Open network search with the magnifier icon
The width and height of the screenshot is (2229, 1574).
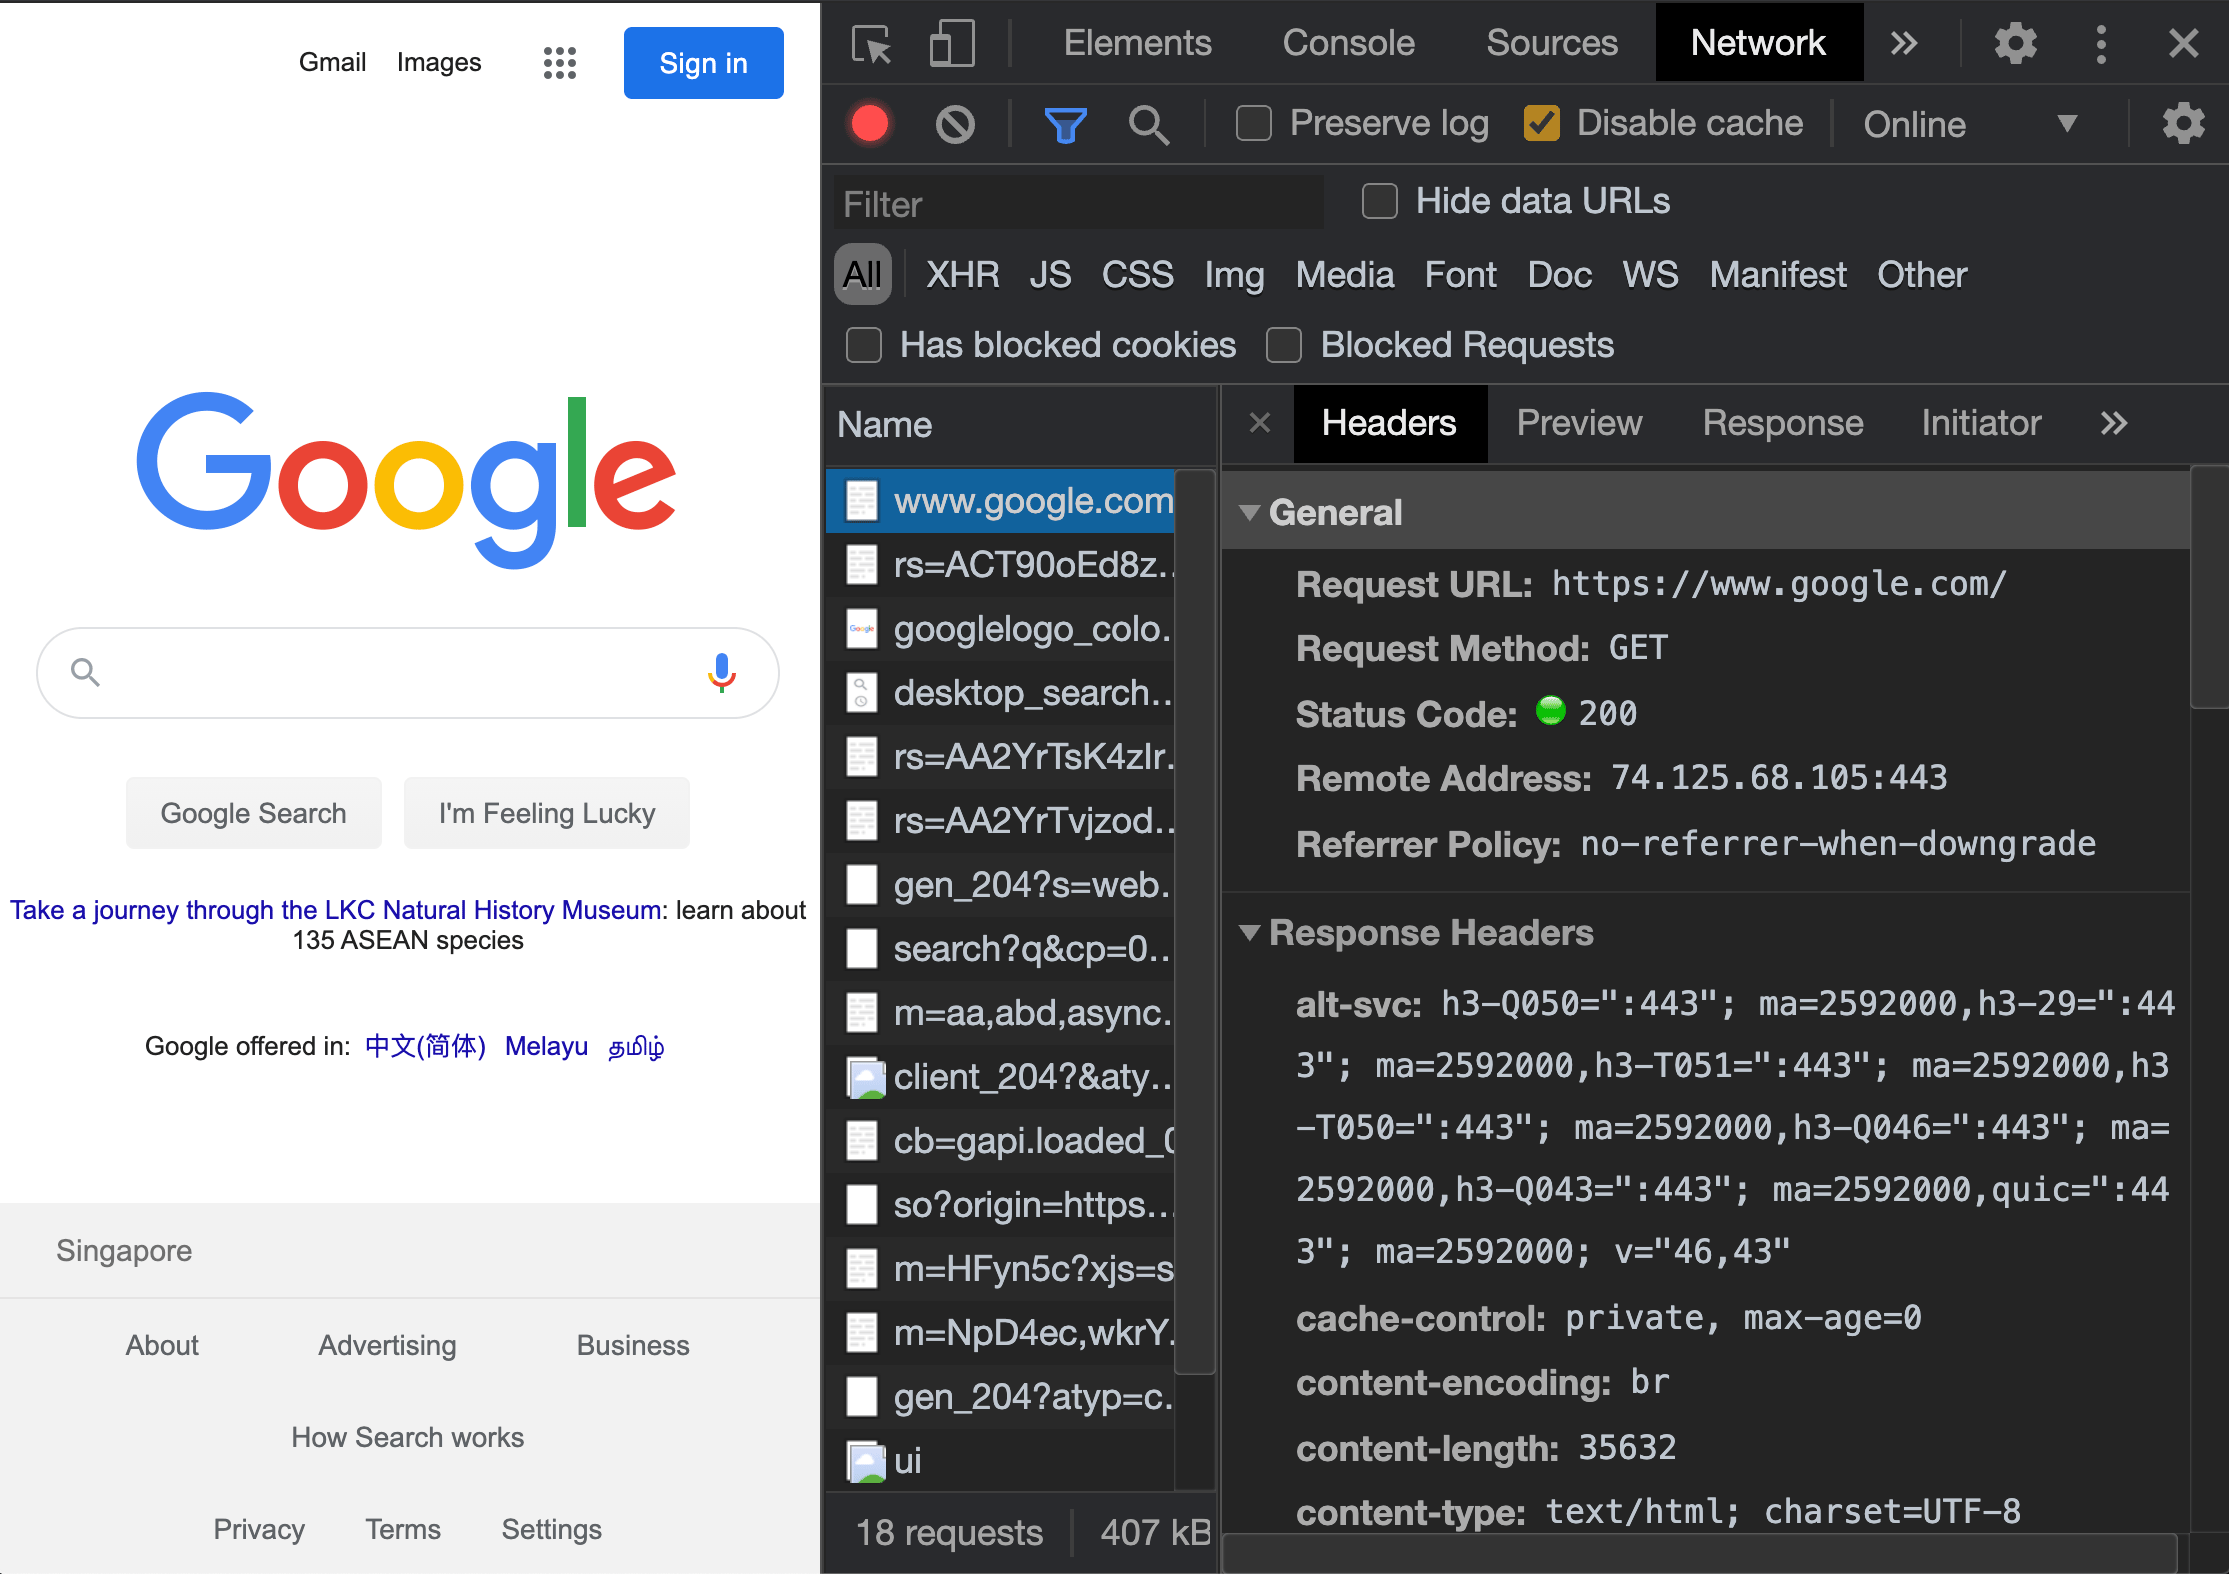[1148, 125]
